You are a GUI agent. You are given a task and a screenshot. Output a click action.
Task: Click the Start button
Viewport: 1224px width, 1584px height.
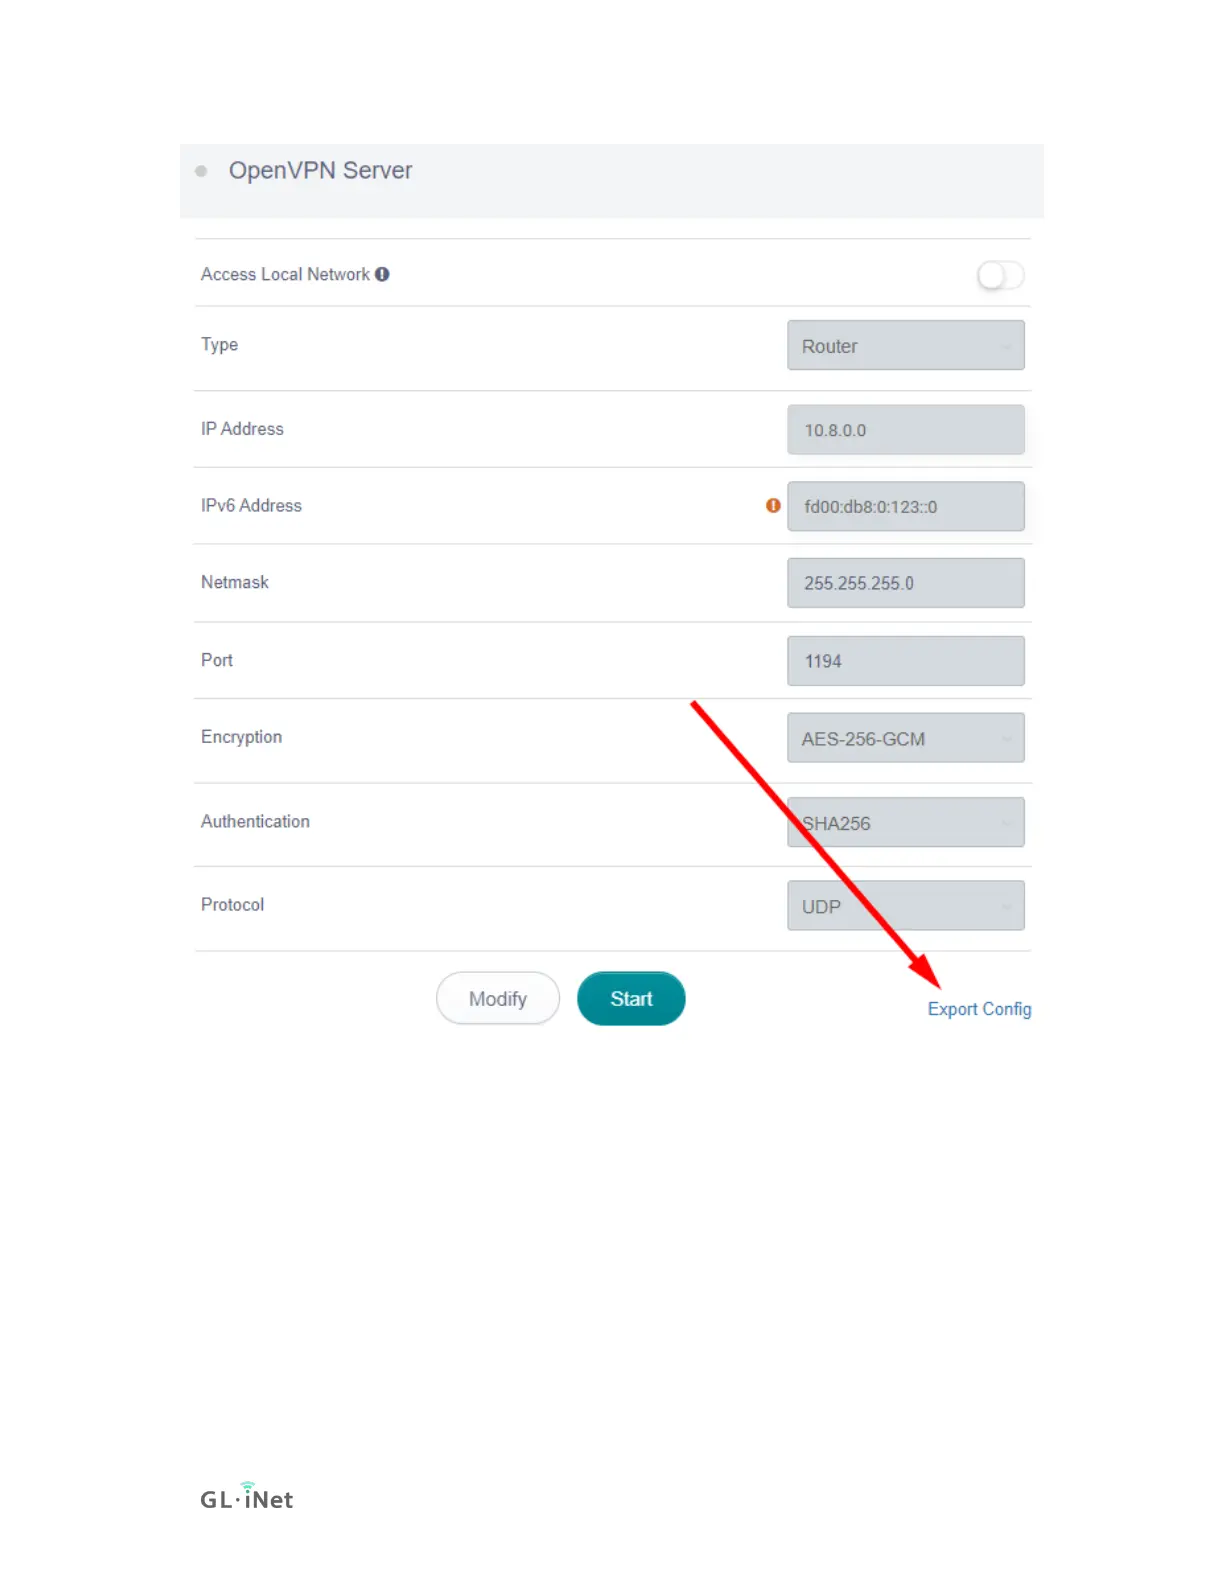631,999
